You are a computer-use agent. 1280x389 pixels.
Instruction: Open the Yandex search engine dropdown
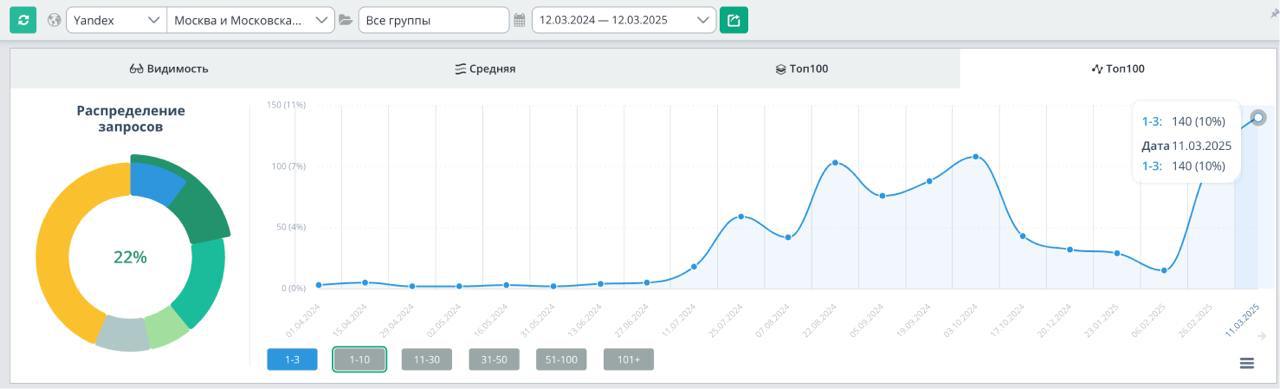116,20
